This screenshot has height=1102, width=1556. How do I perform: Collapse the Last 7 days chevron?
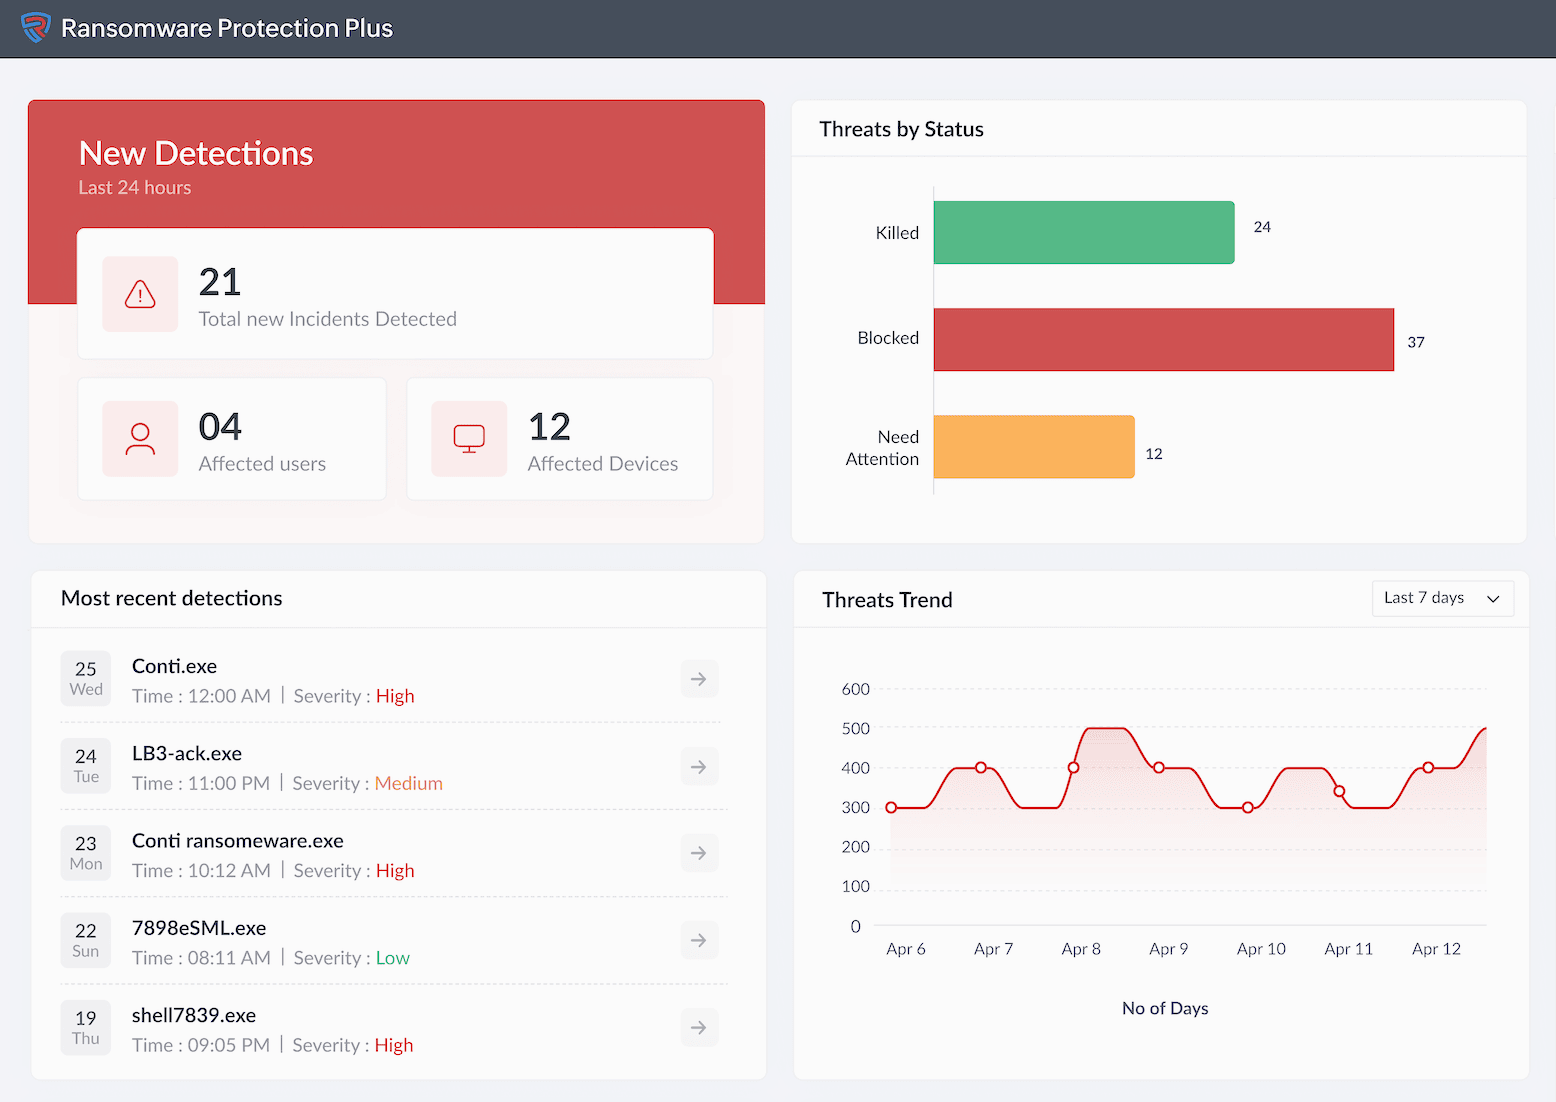tap(1491, 598)
